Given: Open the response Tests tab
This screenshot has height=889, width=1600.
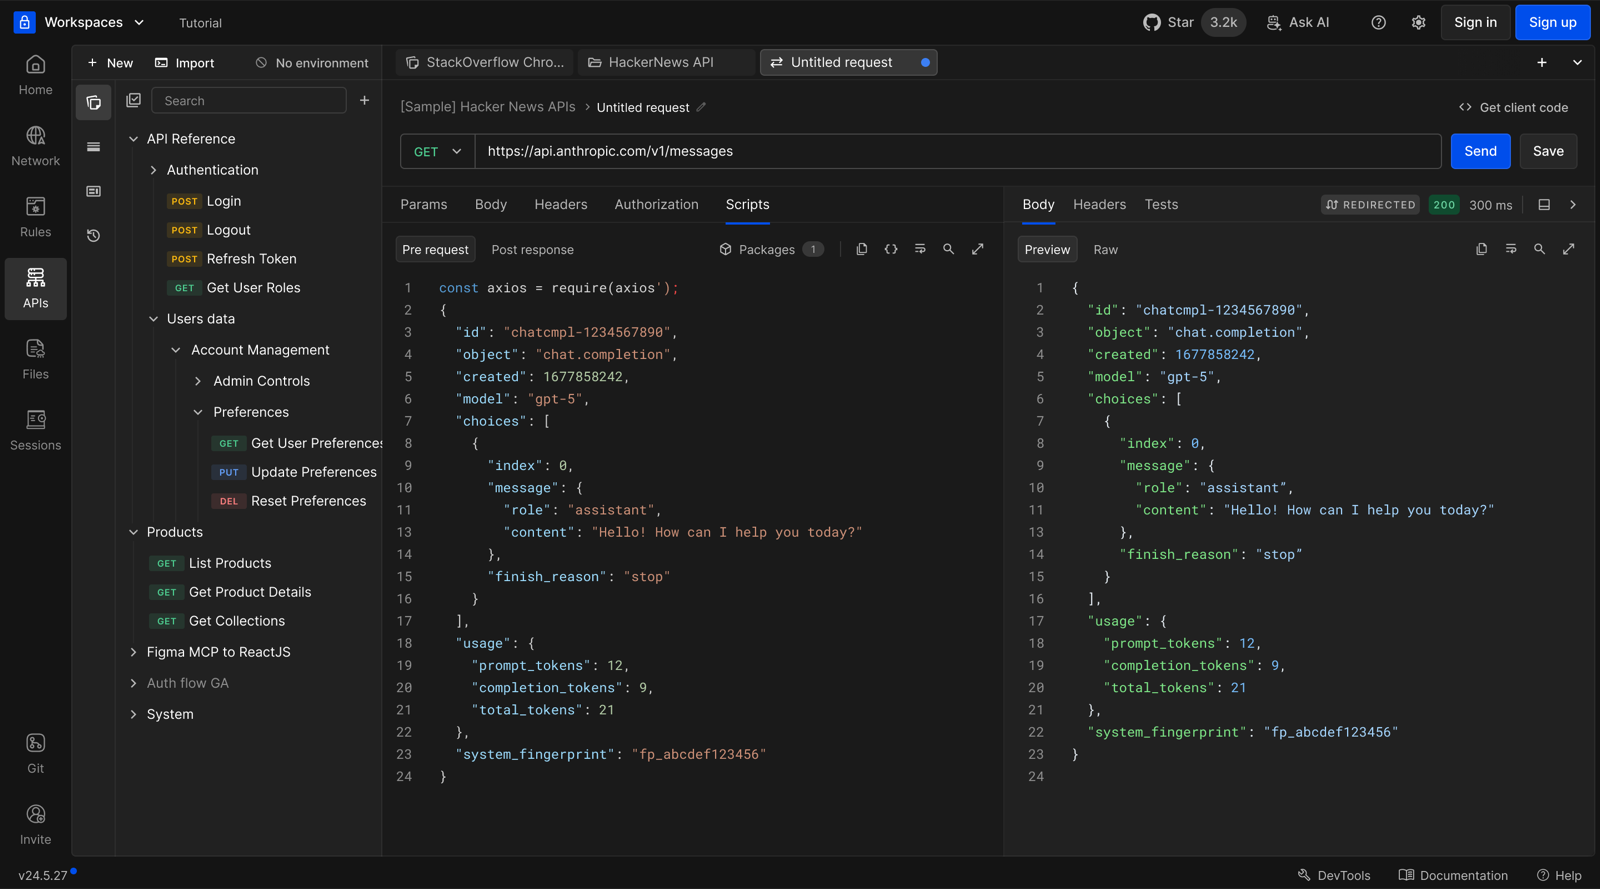Looking at the screenshot, I should click(1161, 204).
